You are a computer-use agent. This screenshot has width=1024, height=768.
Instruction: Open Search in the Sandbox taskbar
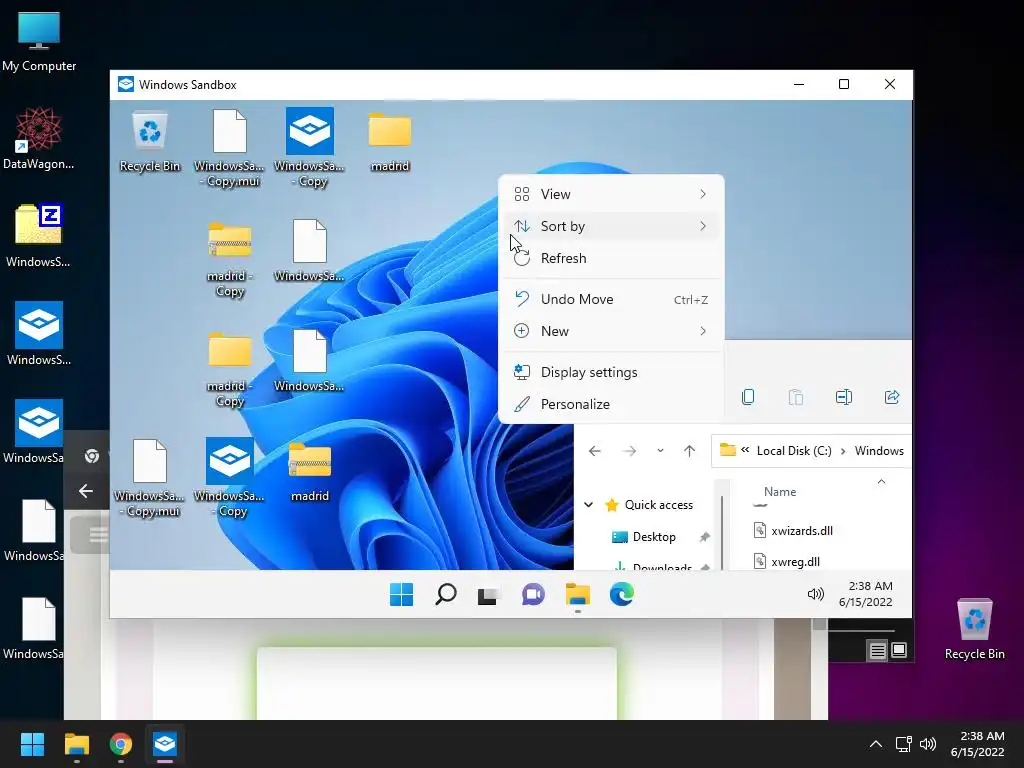click(x=445, y=594)
